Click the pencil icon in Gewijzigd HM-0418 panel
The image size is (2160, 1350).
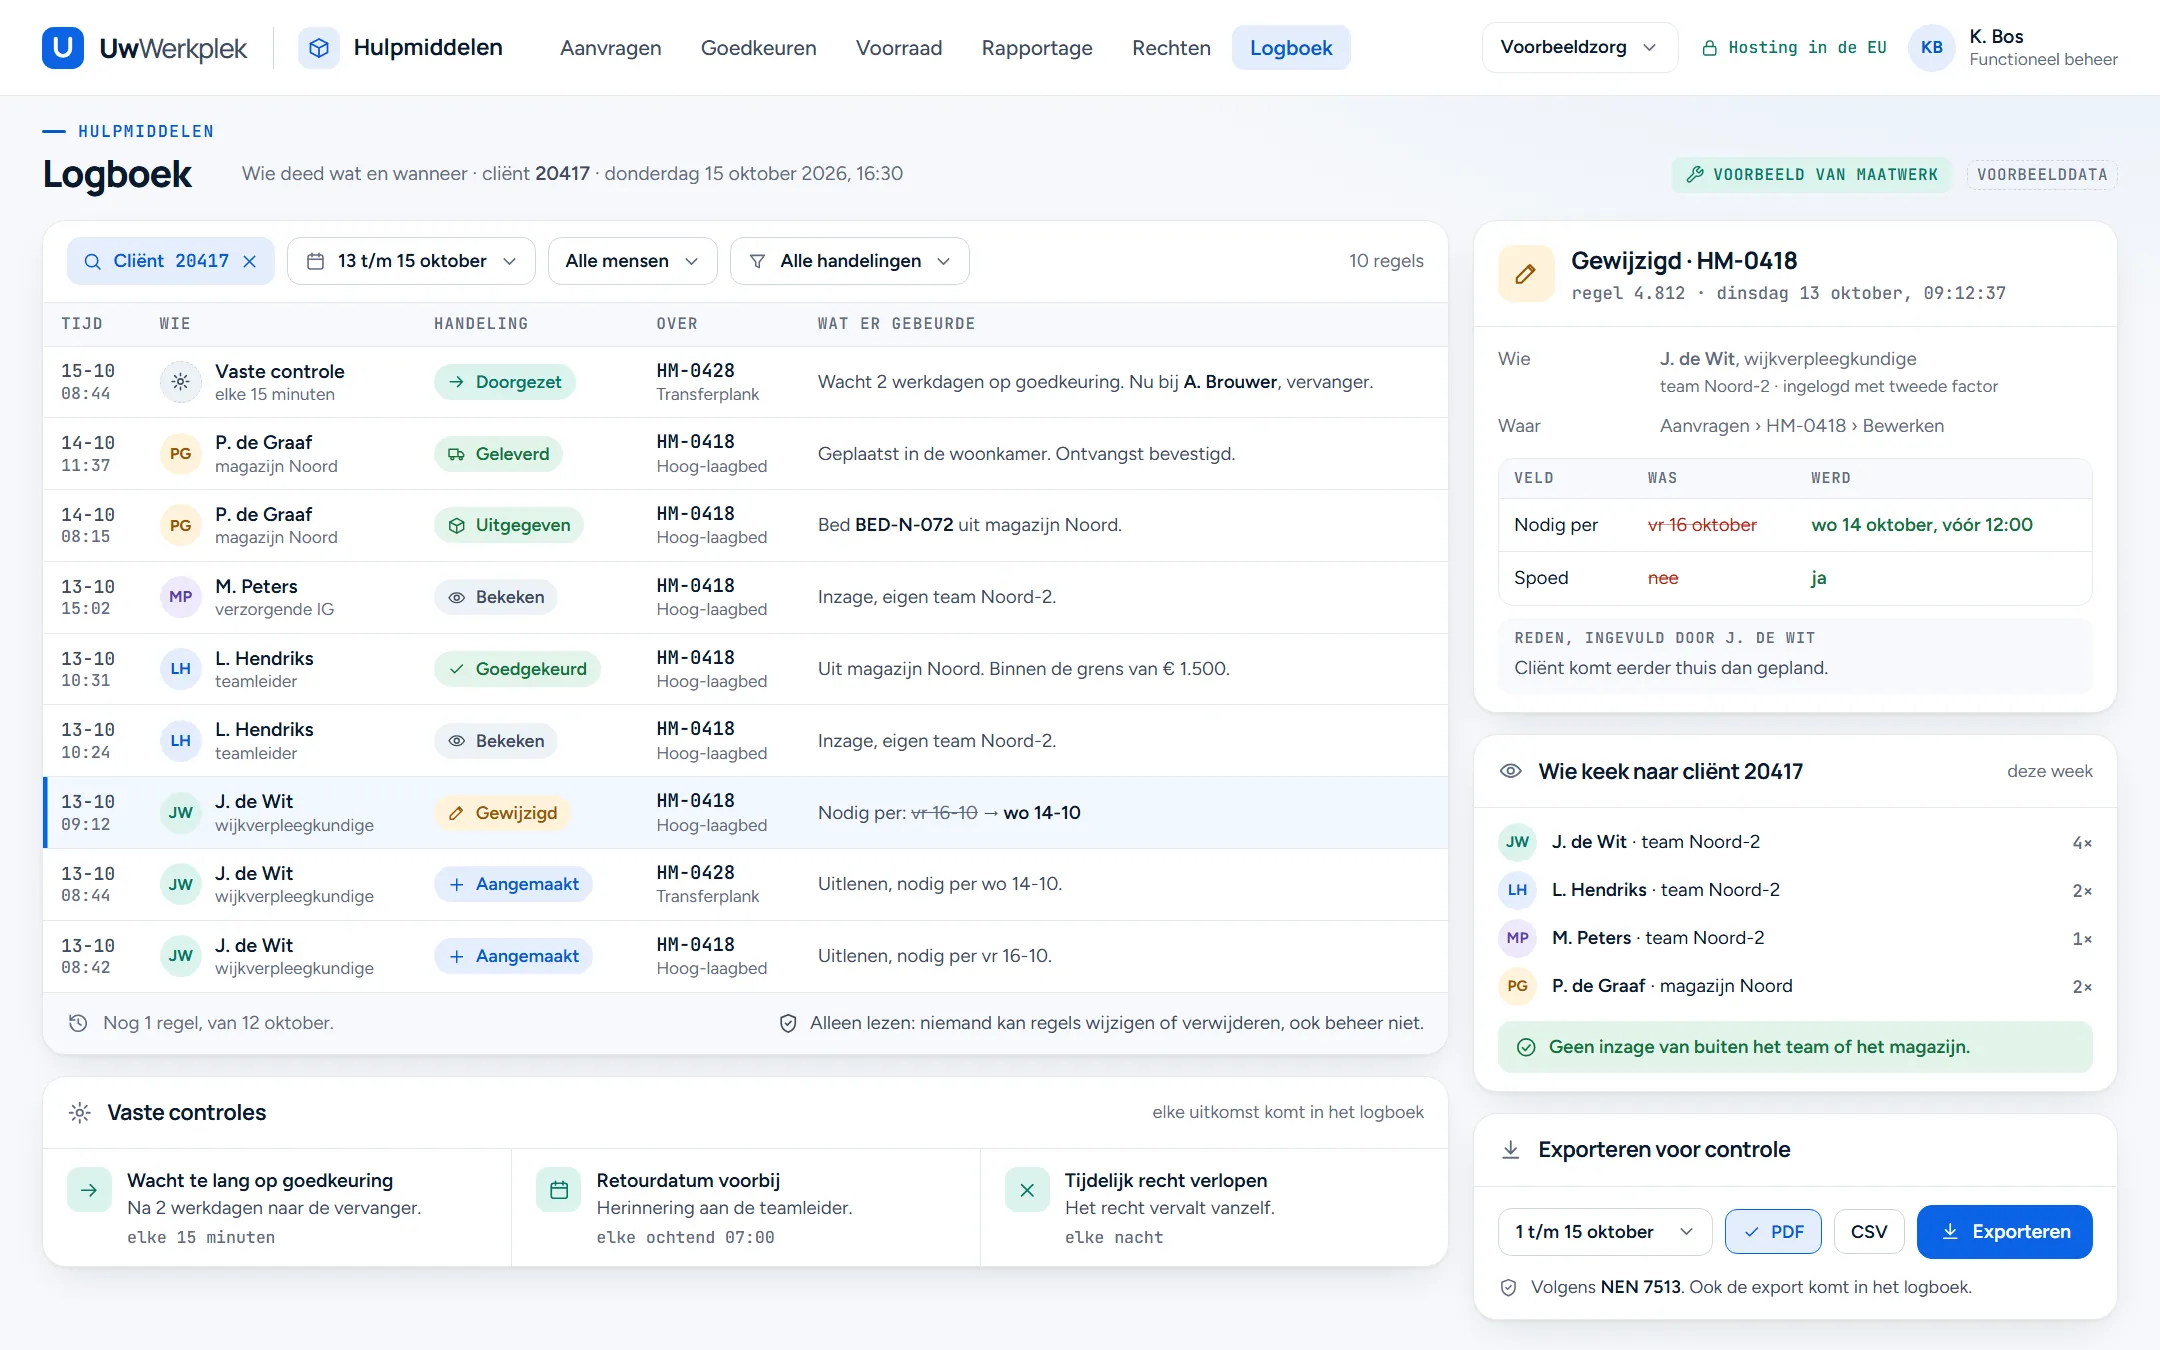(x=1526, y=274)
